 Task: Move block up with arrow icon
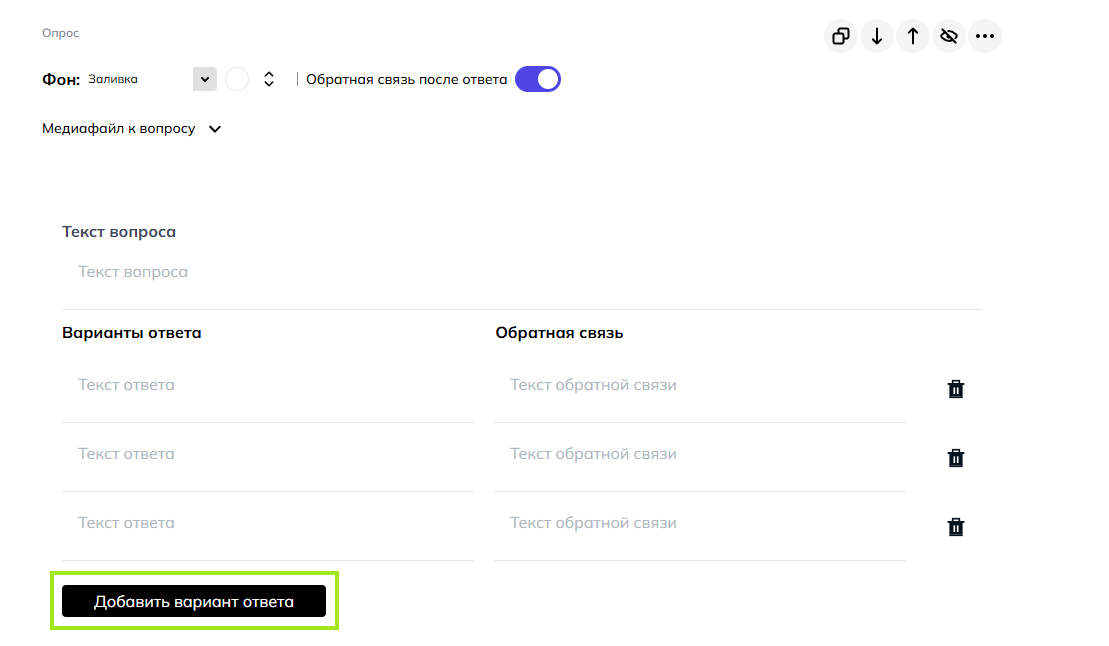point(913,36)
